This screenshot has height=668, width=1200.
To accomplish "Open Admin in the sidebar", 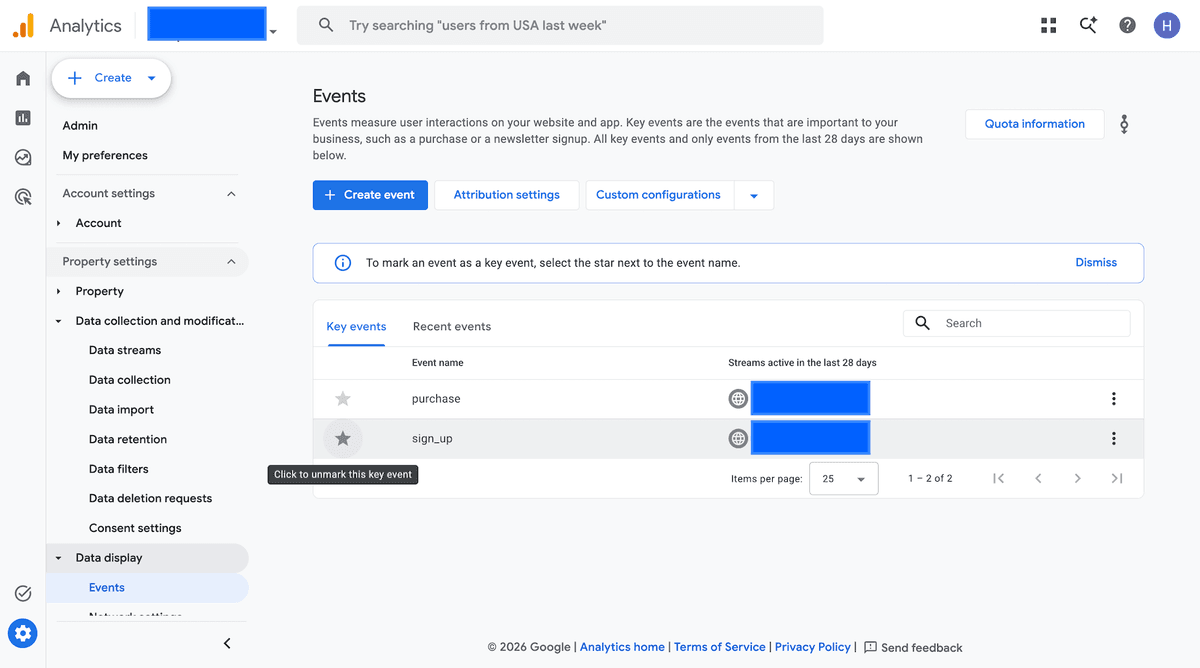I will coord(80,125).
